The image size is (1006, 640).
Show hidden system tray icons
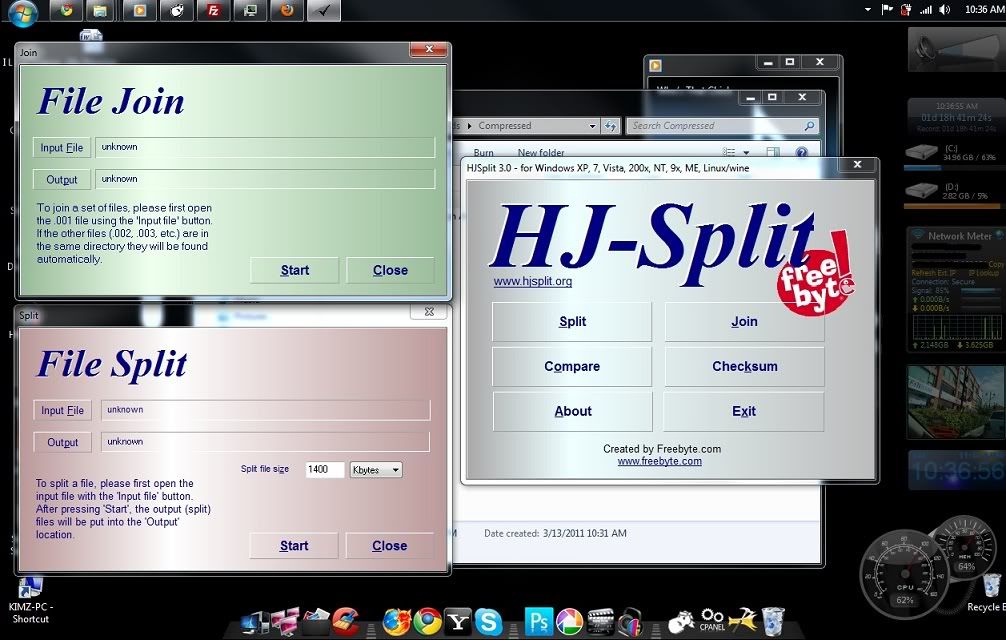click(x=867, y=10)
